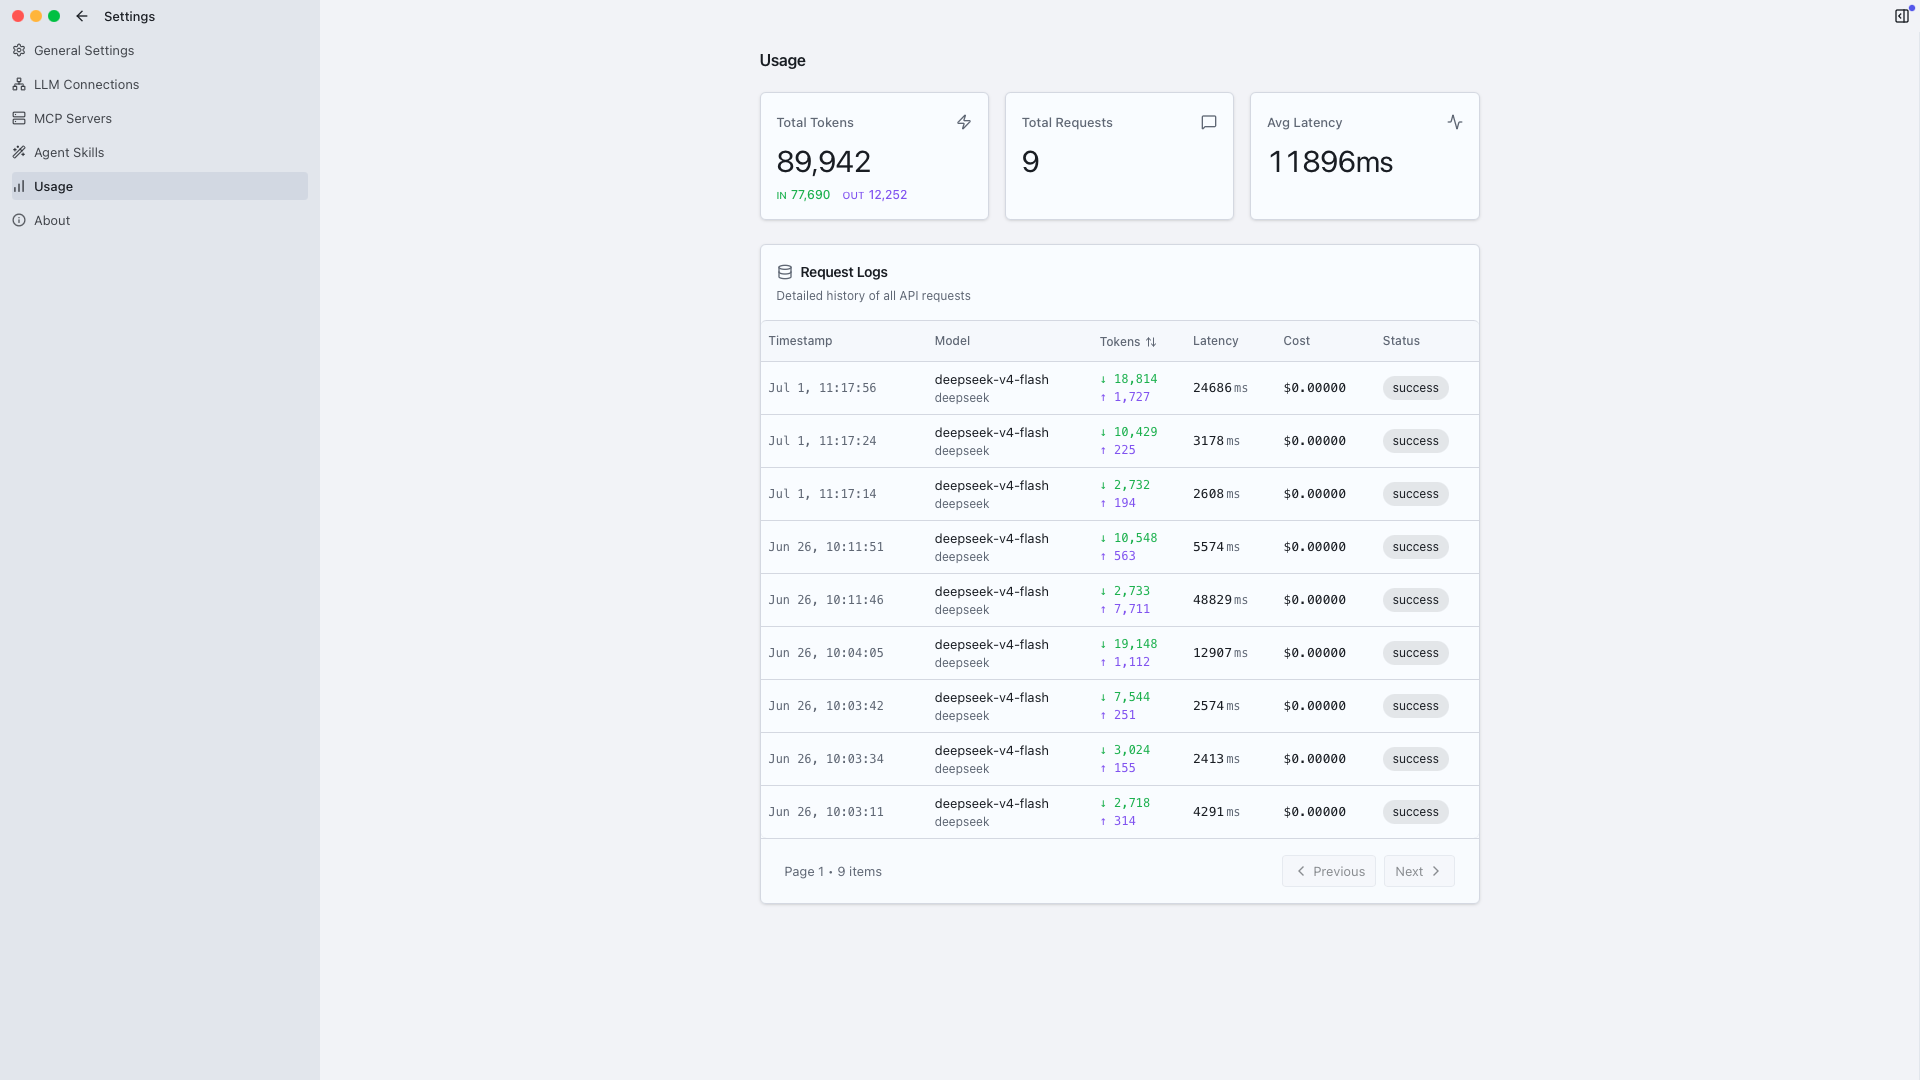Click the database icon beside Request Logs

coord(785,272)
